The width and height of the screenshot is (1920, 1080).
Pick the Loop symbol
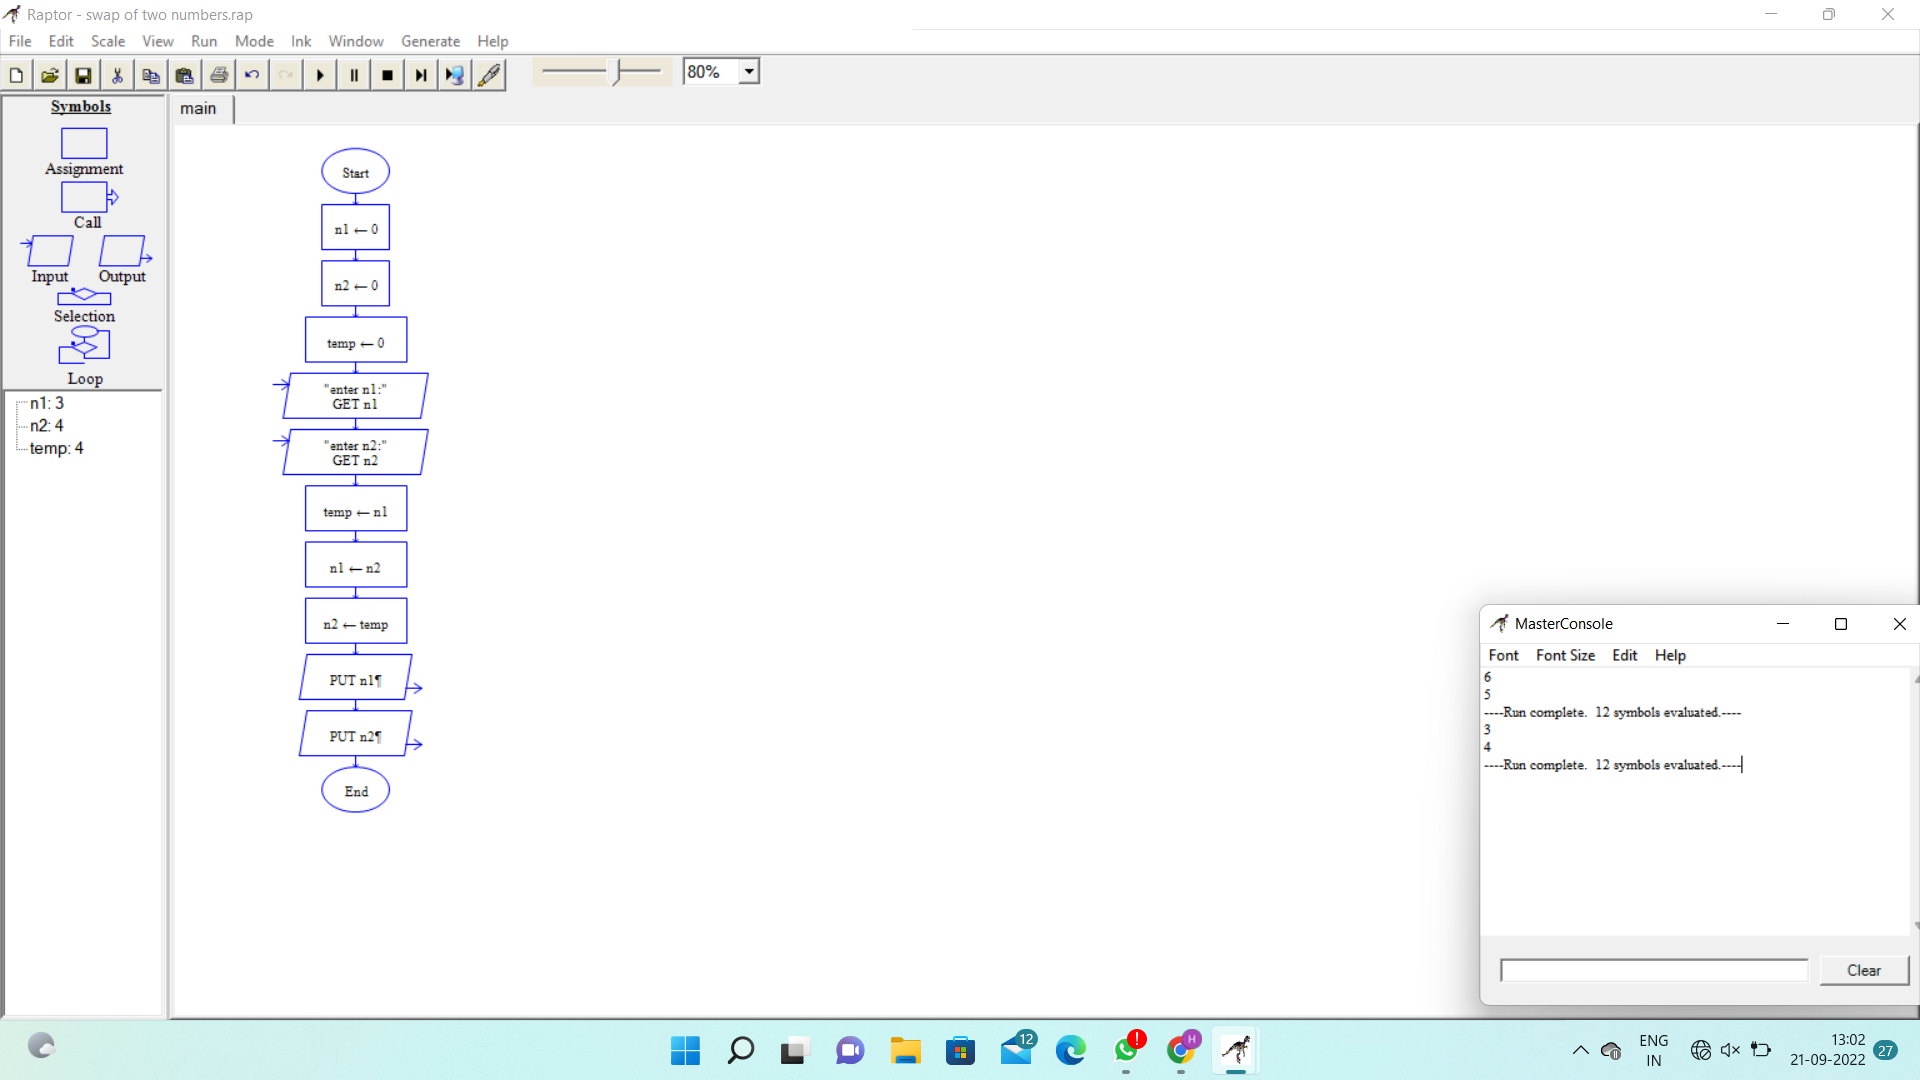click(84, 346)
